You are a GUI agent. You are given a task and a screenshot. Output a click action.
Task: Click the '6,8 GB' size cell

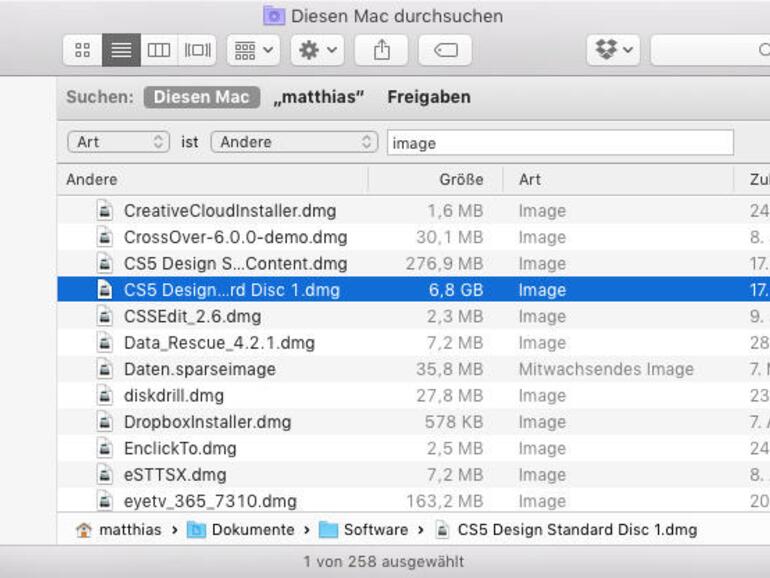tap(456, 290)
